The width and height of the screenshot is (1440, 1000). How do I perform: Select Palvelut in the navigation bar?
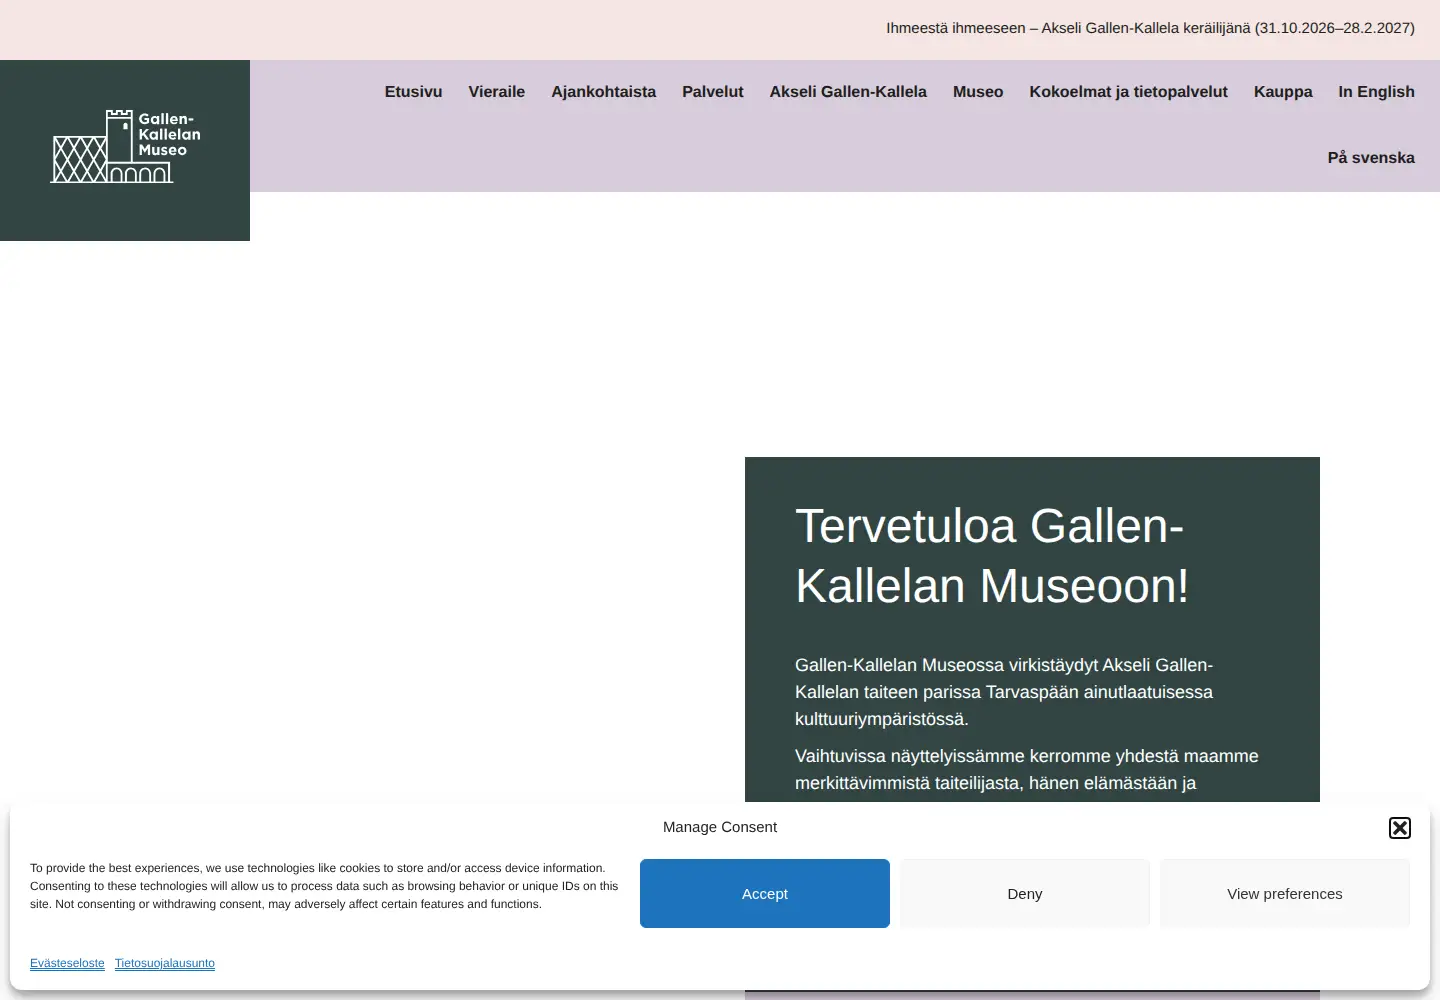tap(712, 92)
